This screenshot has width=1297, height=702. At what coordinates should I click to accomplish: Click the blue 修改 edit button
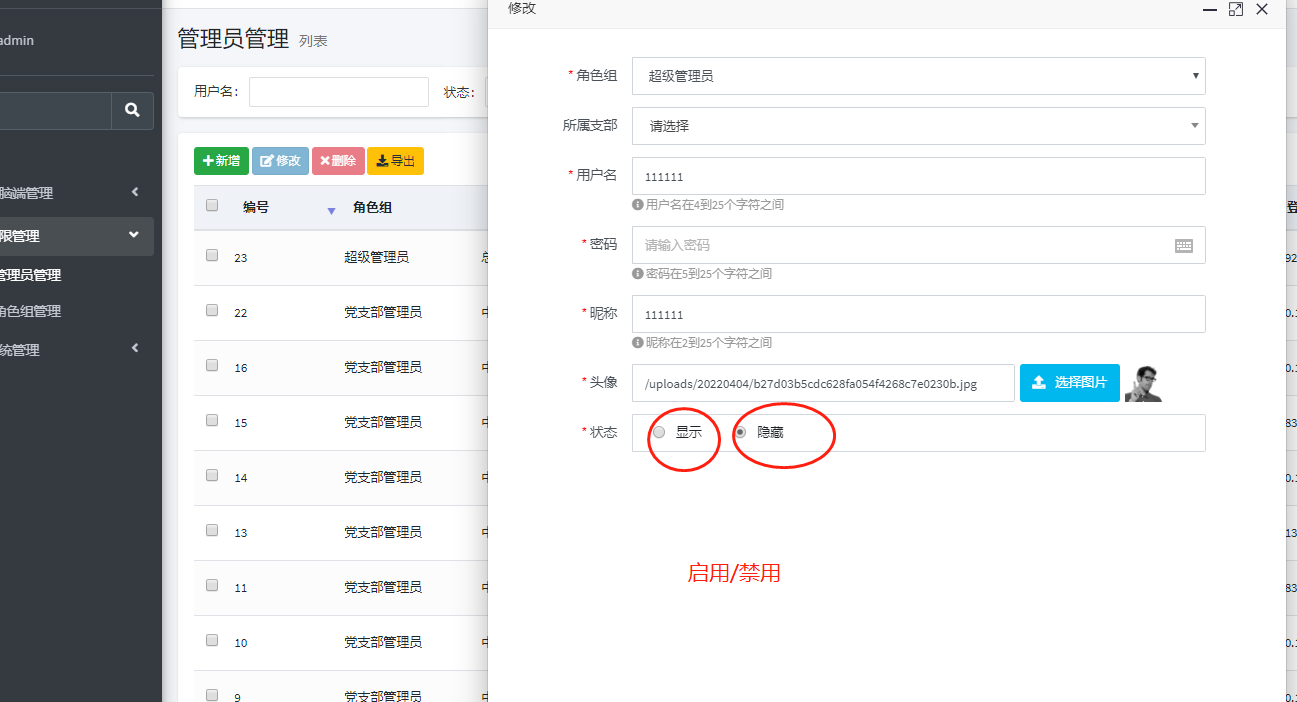point(280,161)
